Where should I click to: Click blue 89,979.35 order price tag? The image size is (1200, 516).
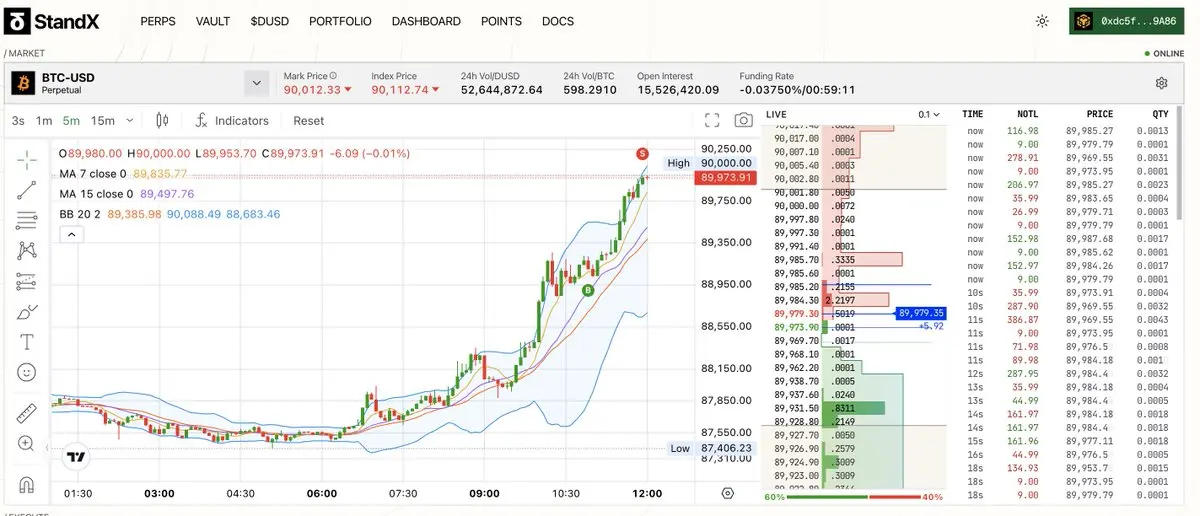pyautogui.click(x=921, y=313)
